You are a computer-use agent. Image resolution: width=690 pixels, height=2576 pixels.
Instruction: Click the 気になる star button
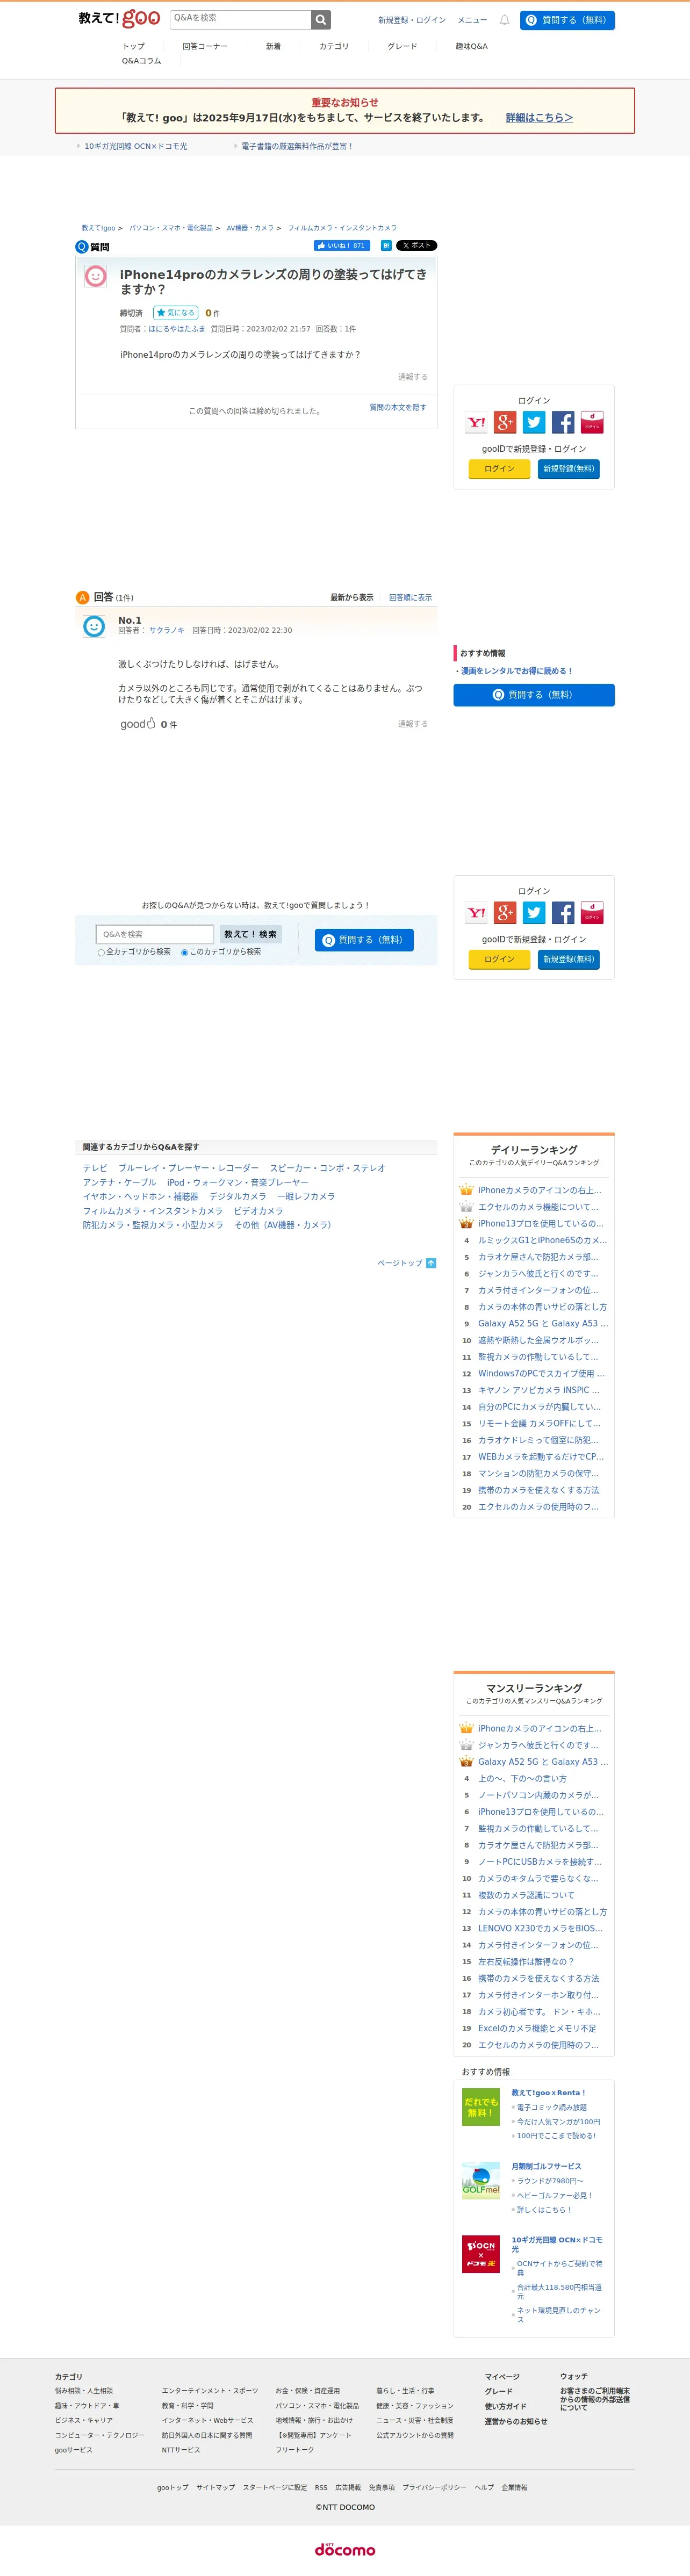[x=175, y=313]
